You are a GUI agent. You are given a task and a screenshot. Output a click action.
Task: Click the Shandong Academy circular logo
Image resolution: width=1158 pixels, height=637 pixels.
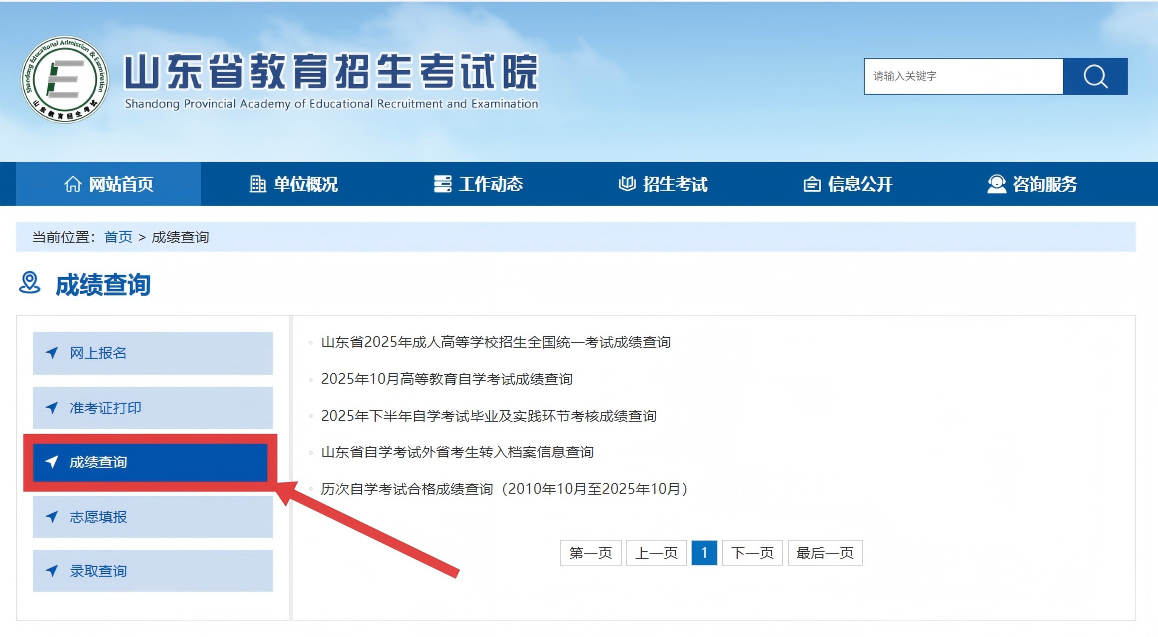tap(65, 78)
